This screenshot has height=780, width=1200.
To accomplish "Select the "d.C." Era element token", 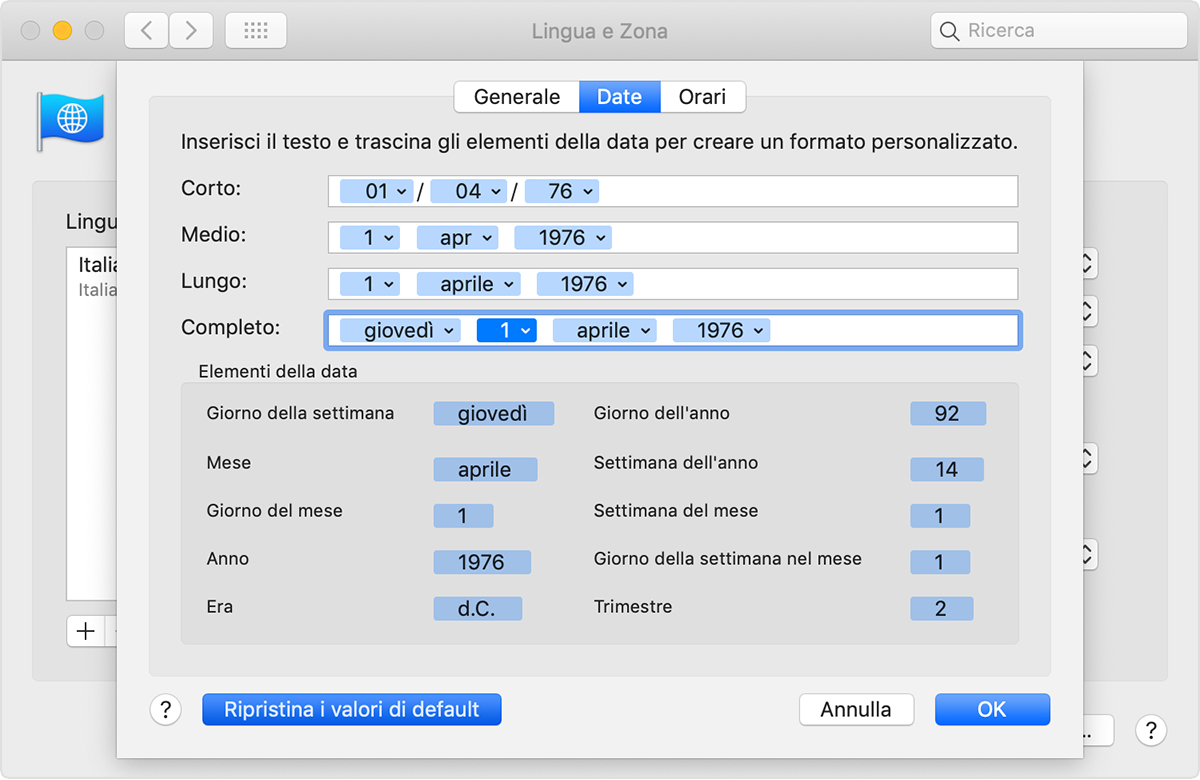I will (x=477, y=608).
